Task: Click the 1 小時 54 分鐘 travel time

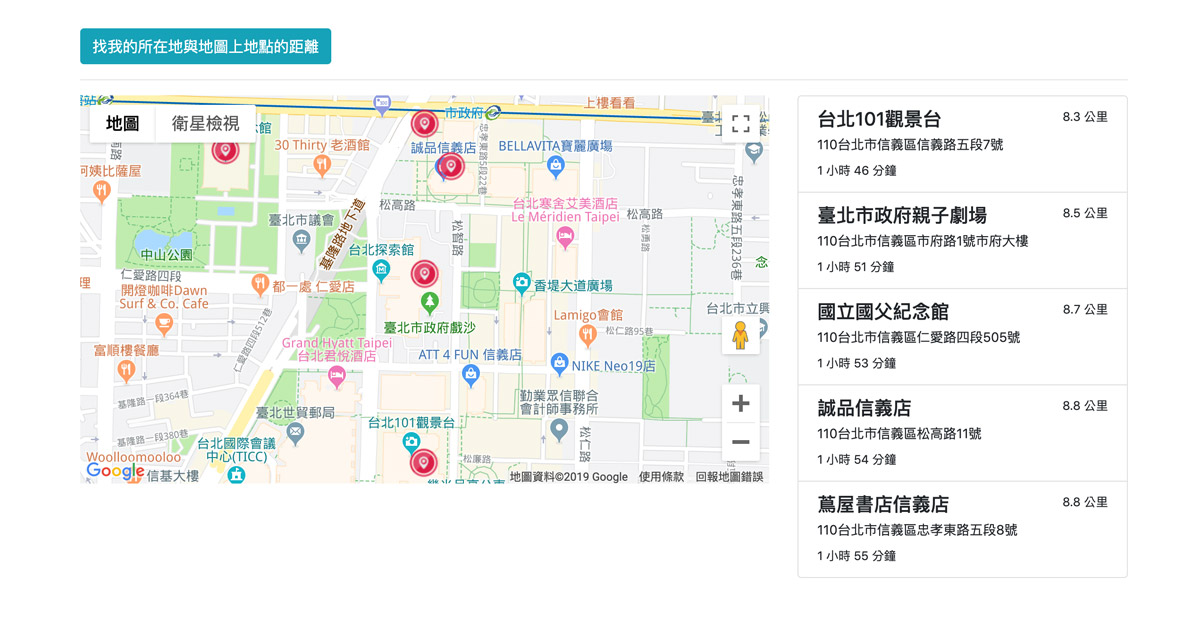Action: pos(855,460)
